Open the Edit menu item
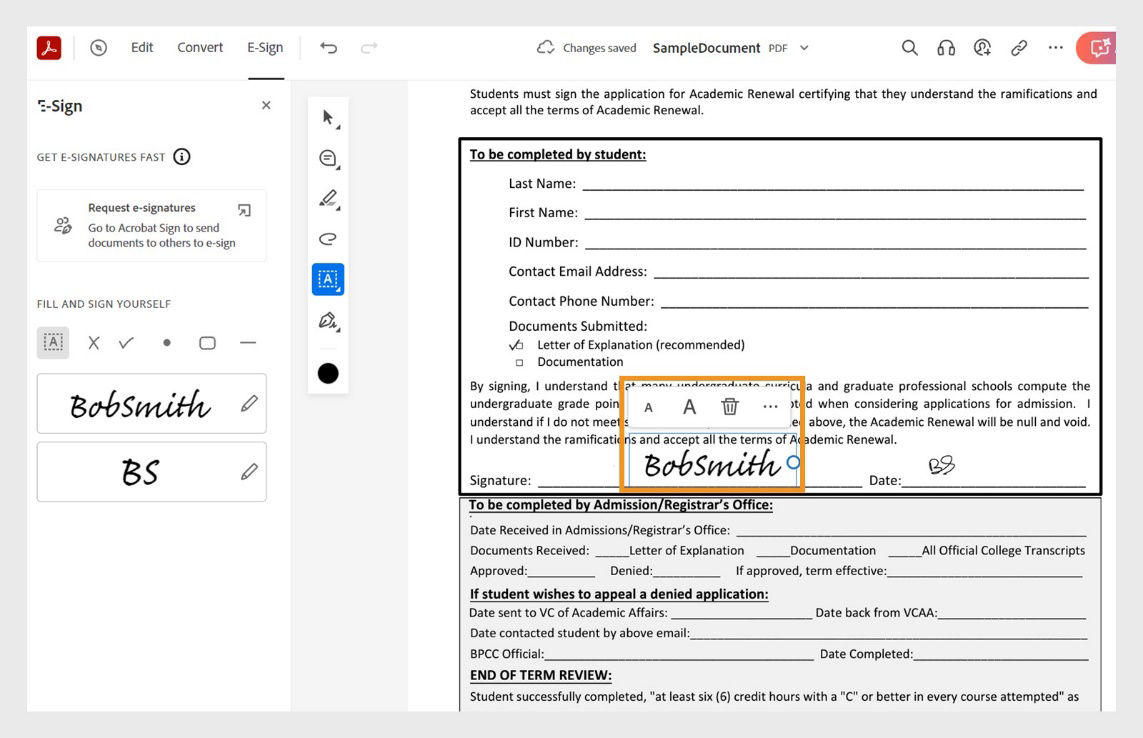 click(141, 47)
